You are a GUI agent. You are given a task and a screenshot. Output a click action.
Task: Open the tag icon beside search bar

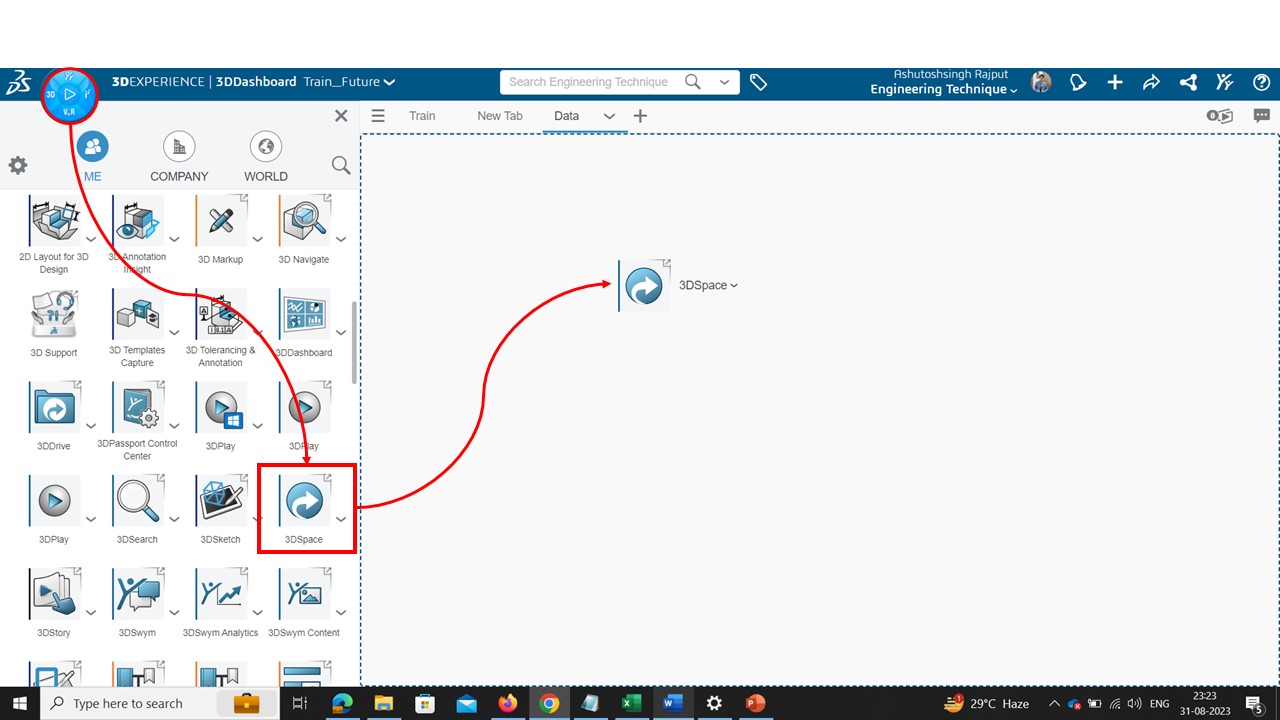(x=759, y=83)
